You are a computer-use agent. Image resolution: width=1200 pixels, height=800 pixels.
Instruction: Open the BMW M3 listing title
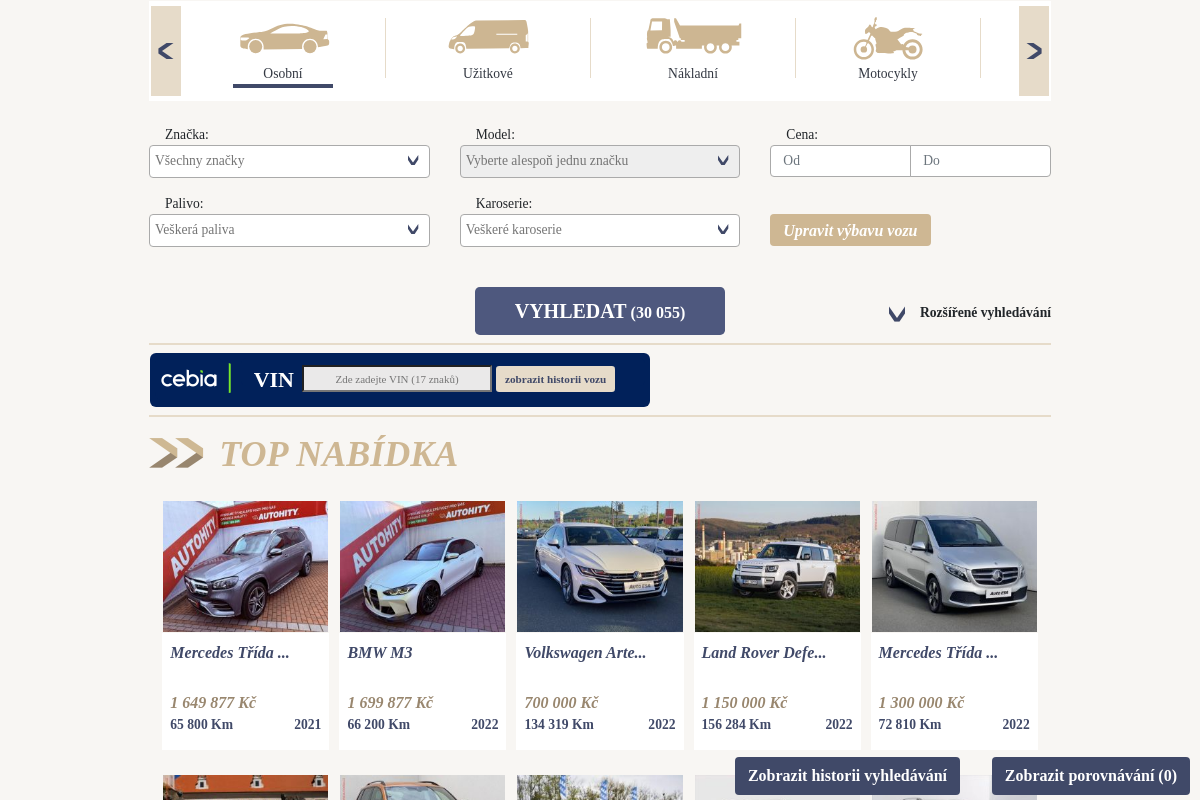380,653
